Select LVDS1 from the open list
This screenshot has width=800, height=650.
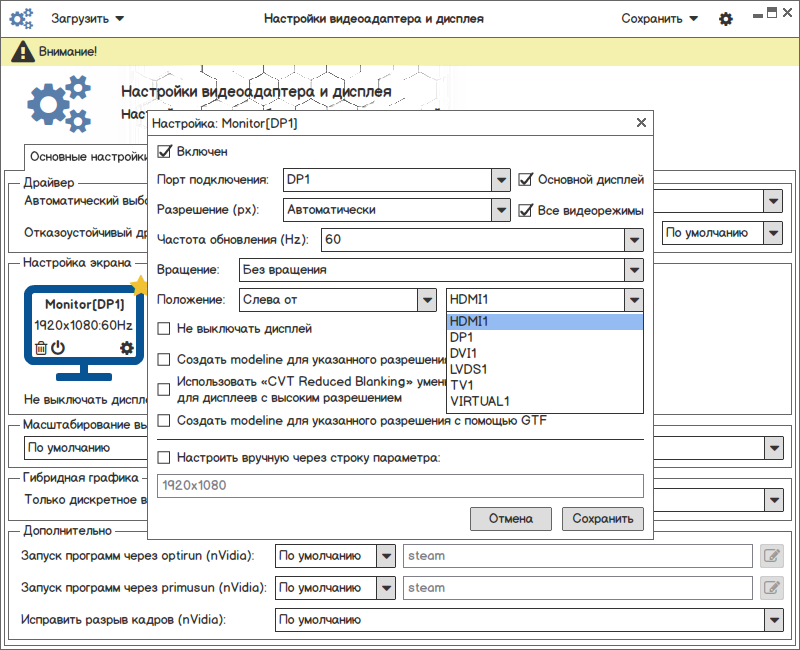tap(468, 370)
